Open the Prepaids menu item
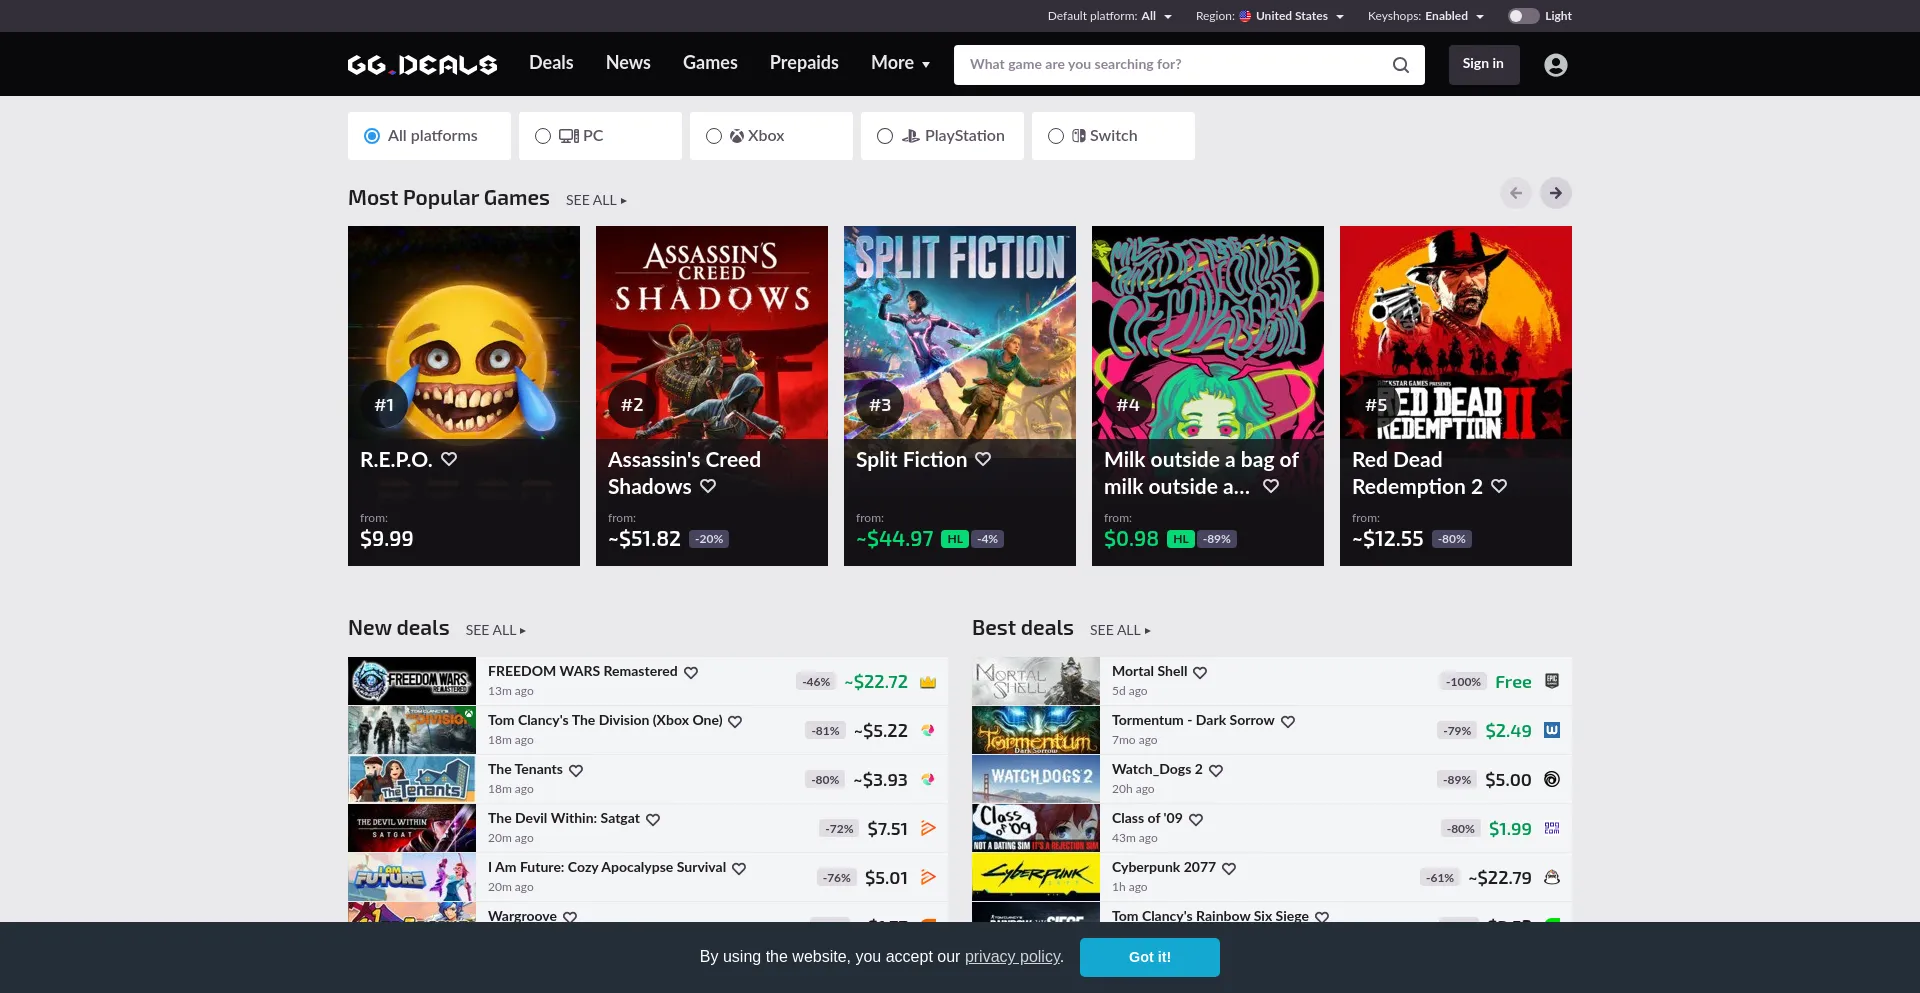The width and height of the screenshot is (1920, 993). click(804, 63)
